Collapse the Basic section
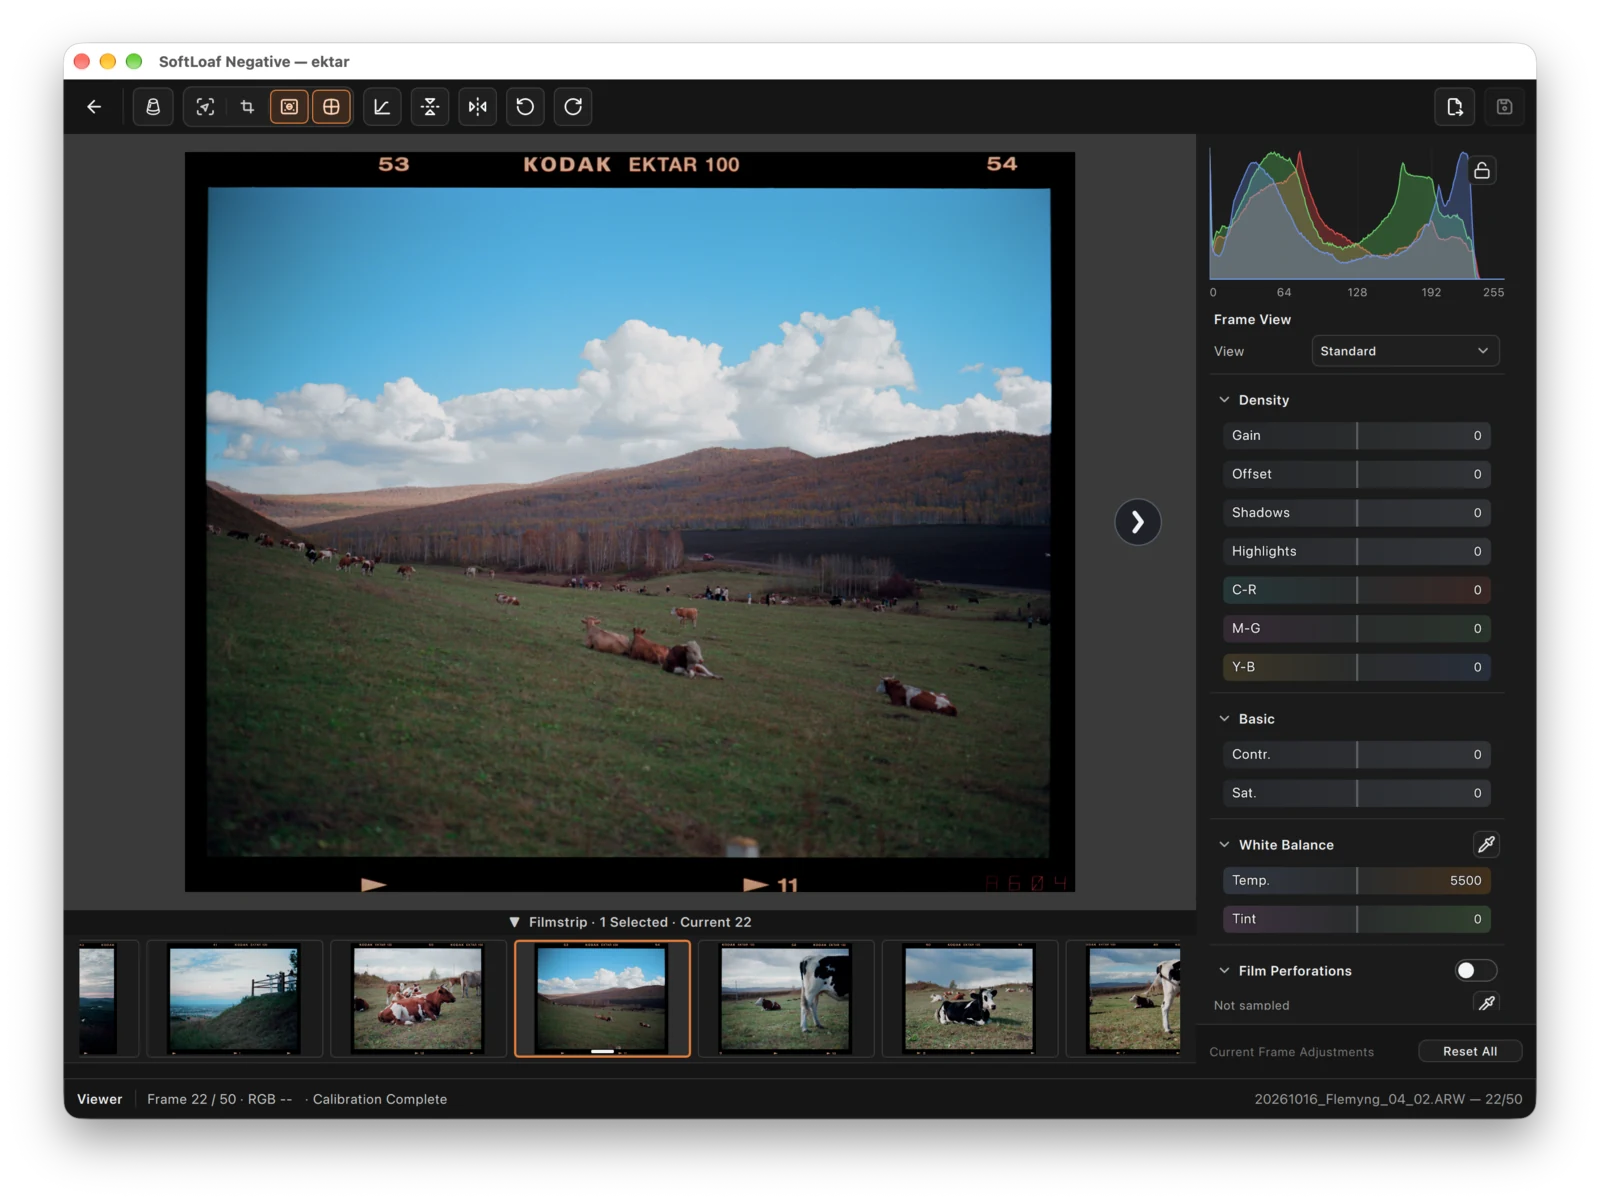Image resolution: width=1600 pixels, height=1203 pixels. click(1224, 719)
